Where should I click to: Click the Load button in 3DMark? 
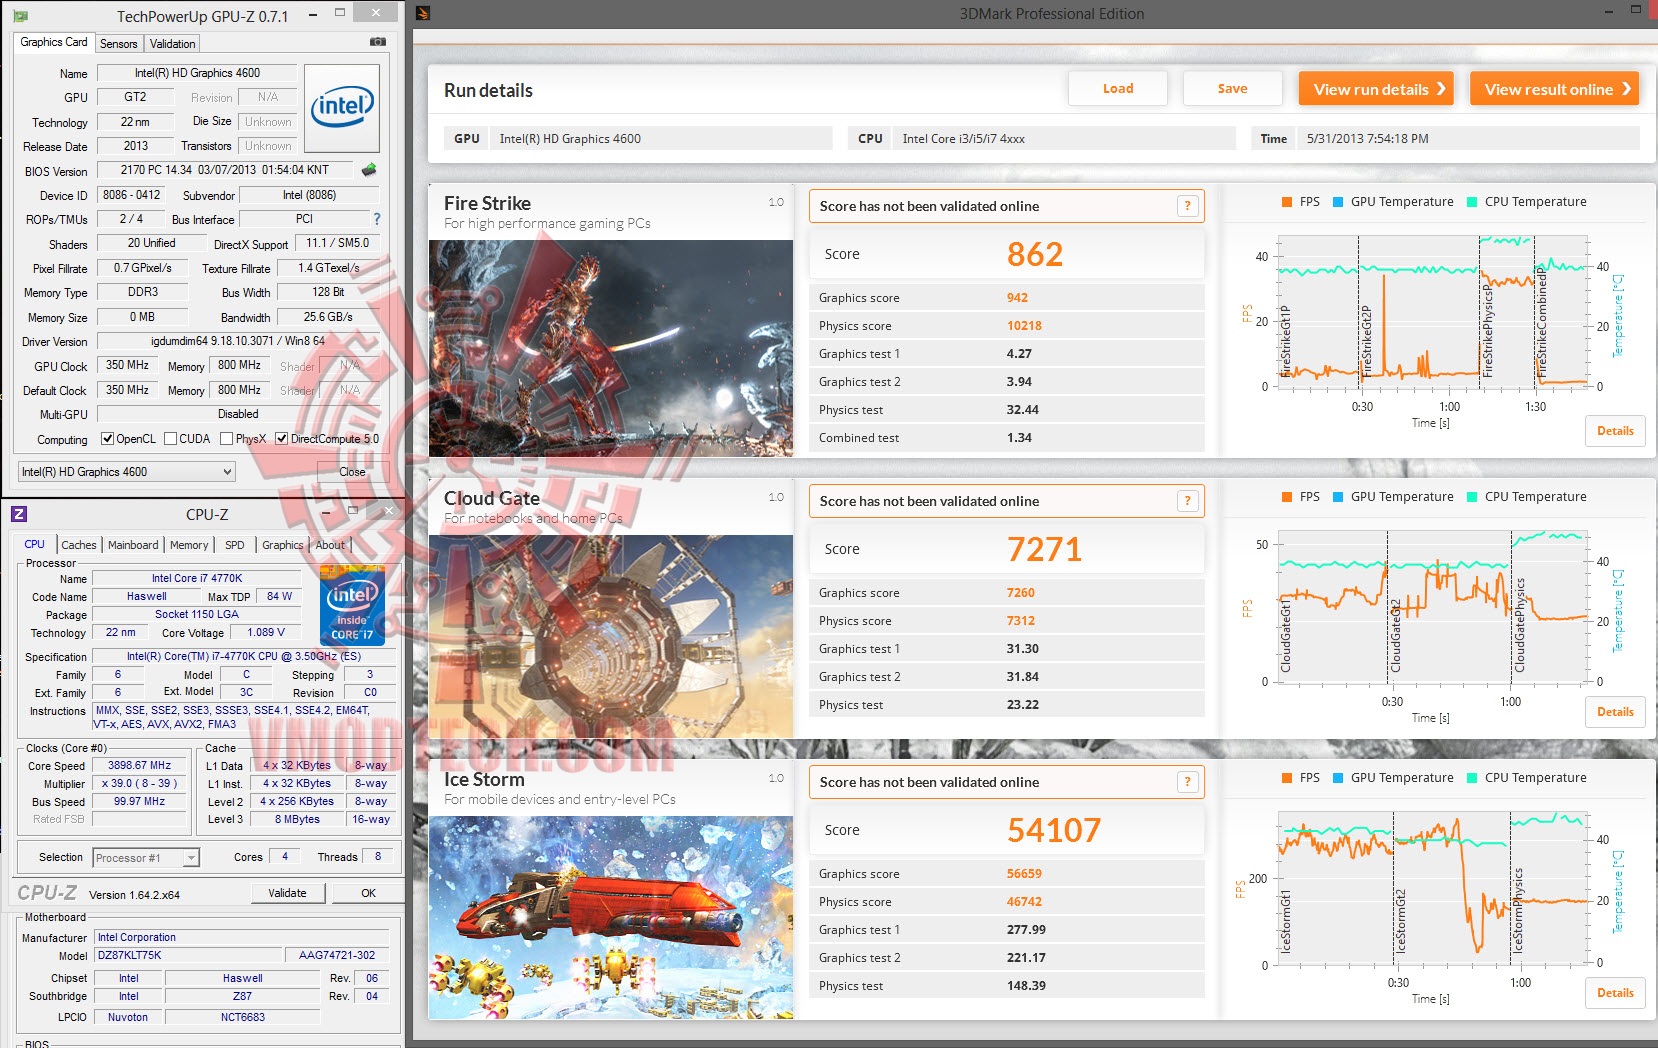tap(1118, 89)
